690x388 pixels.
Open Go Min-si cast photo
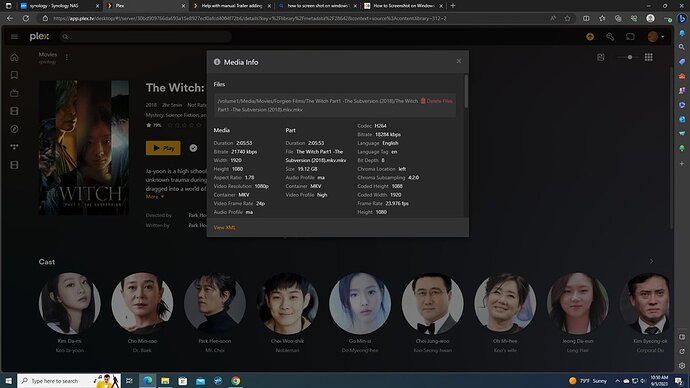tap(360, 303)
